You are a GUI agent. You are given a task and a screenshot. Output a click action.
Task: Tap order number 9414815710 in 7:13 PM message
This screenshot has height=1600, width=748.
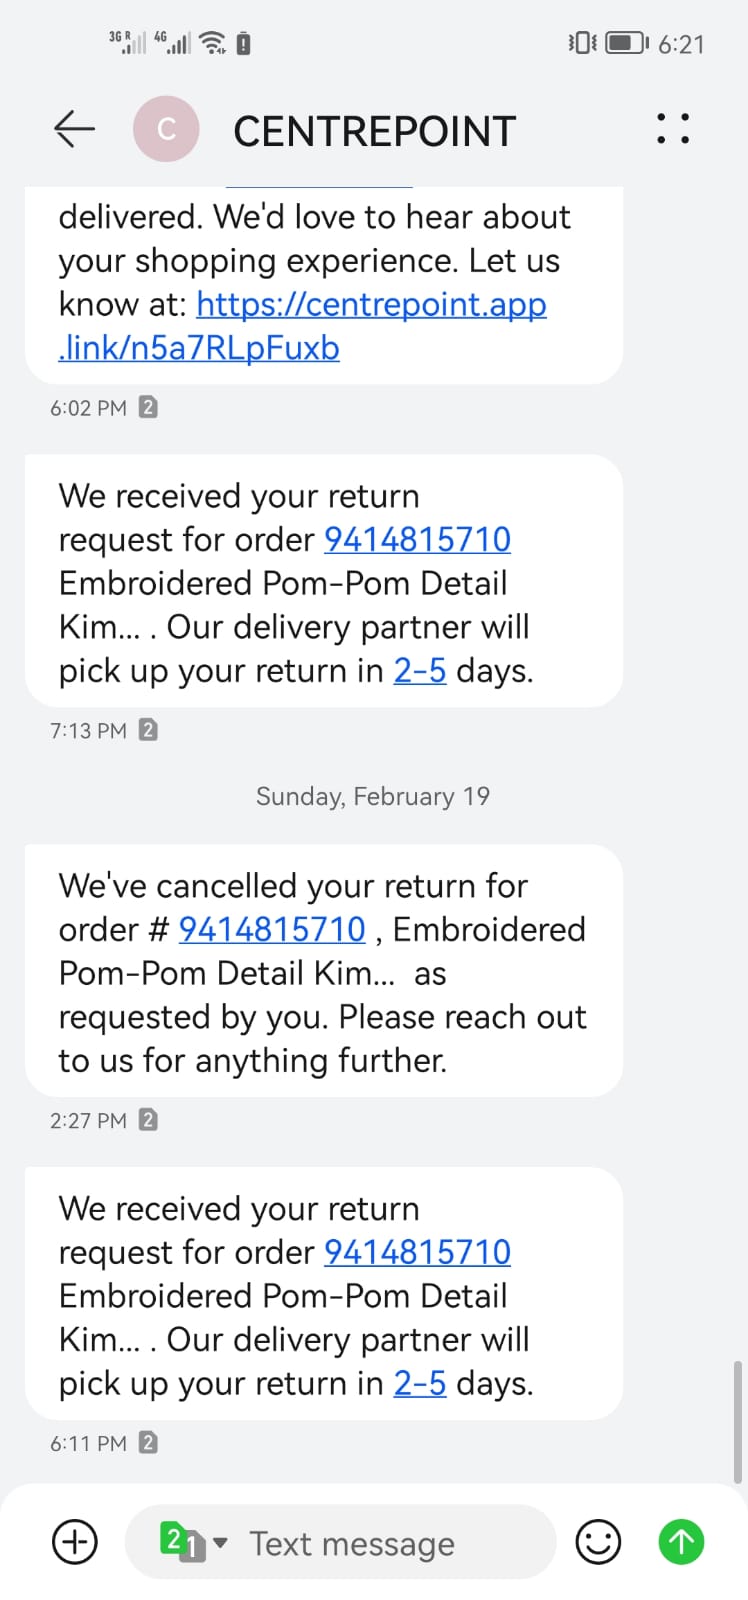point(417,540)
